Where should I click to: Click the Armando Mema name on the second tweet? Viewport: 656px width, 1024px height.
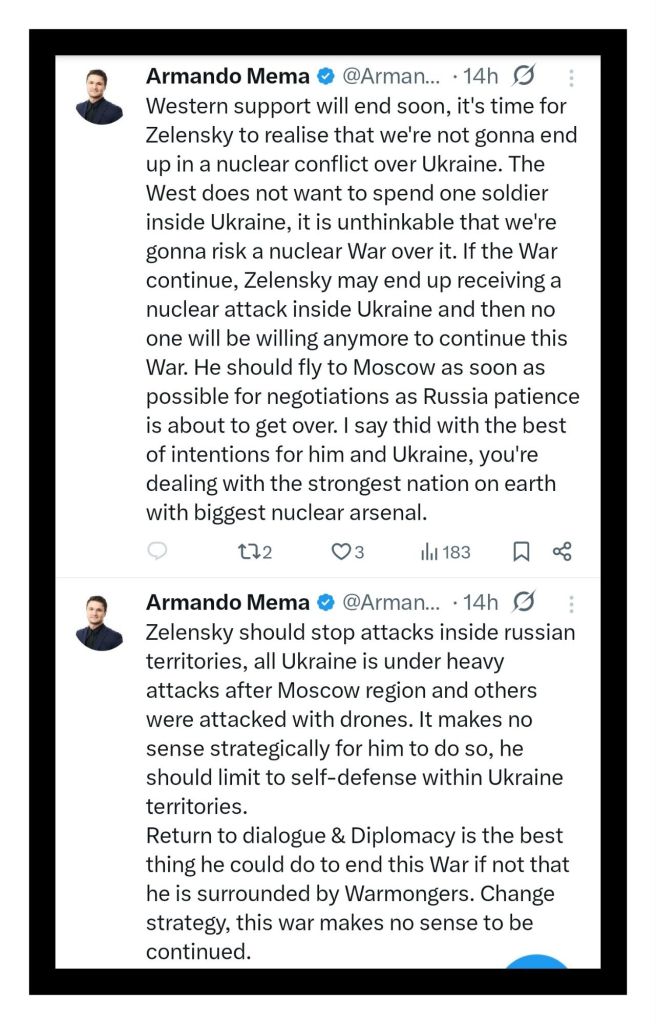[x=227, y=602]
